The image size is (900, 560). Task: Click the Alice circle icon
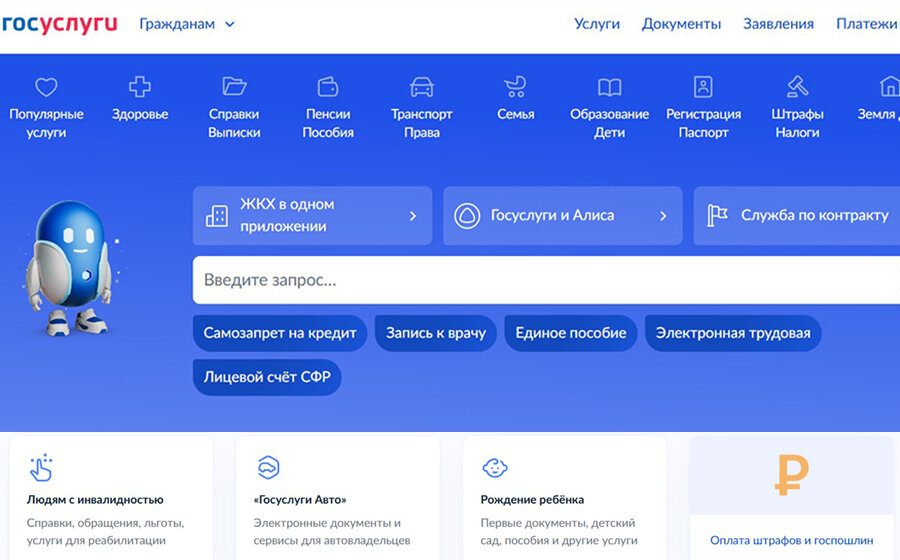467,216
